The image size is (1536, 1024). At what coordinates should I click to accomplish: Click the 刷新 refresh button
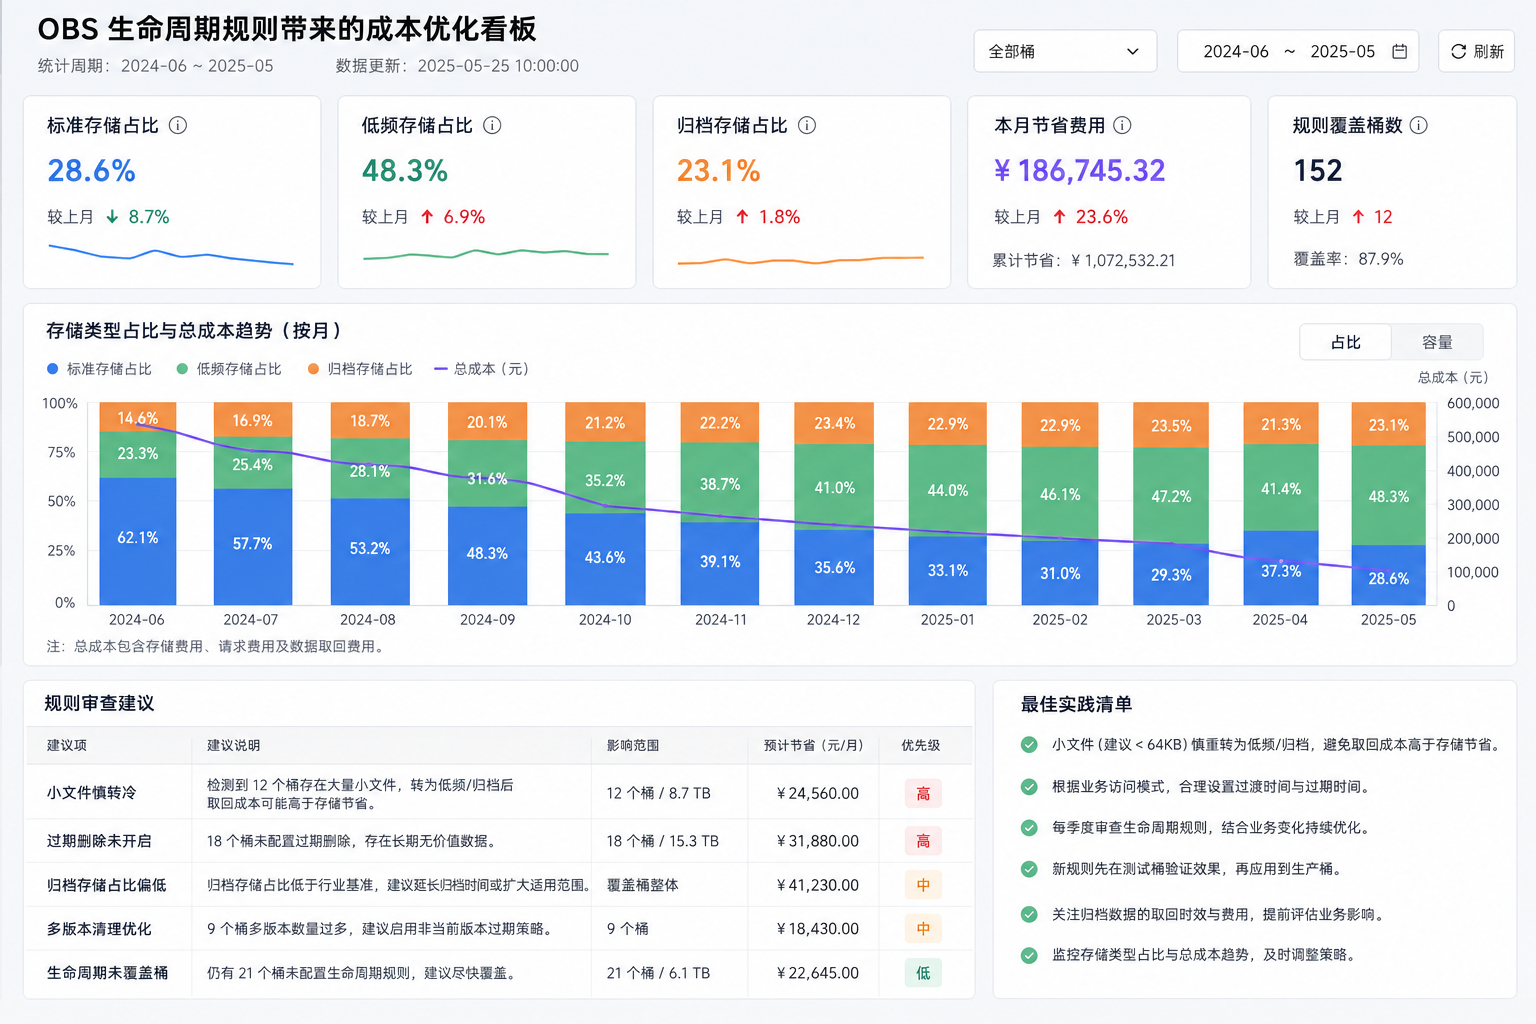pos(1476,51)
